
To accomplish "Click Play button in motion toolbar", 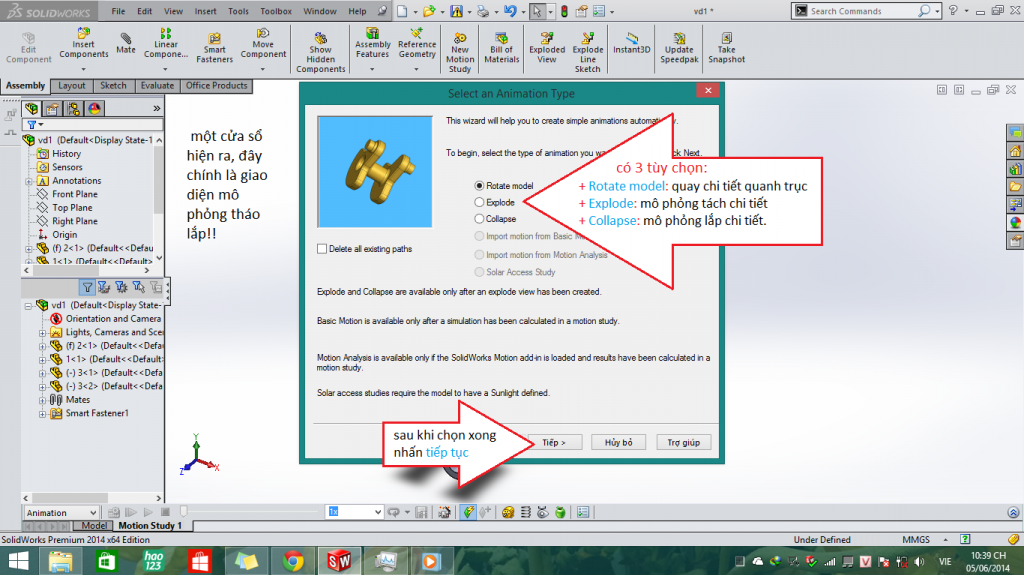I will coord(148,512).
